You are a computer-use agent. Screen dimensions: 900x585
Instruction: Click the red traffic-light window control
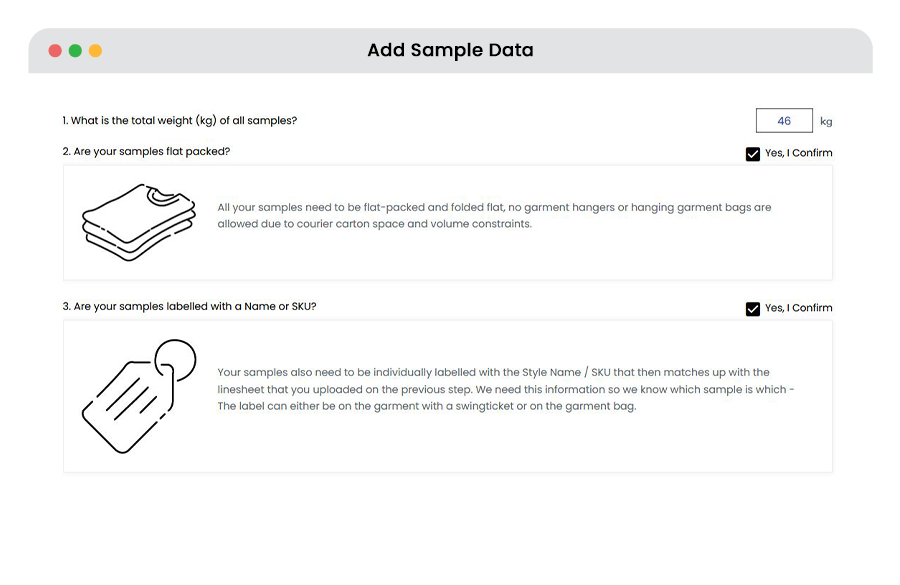pyautogui.click(x=55, y=49)
